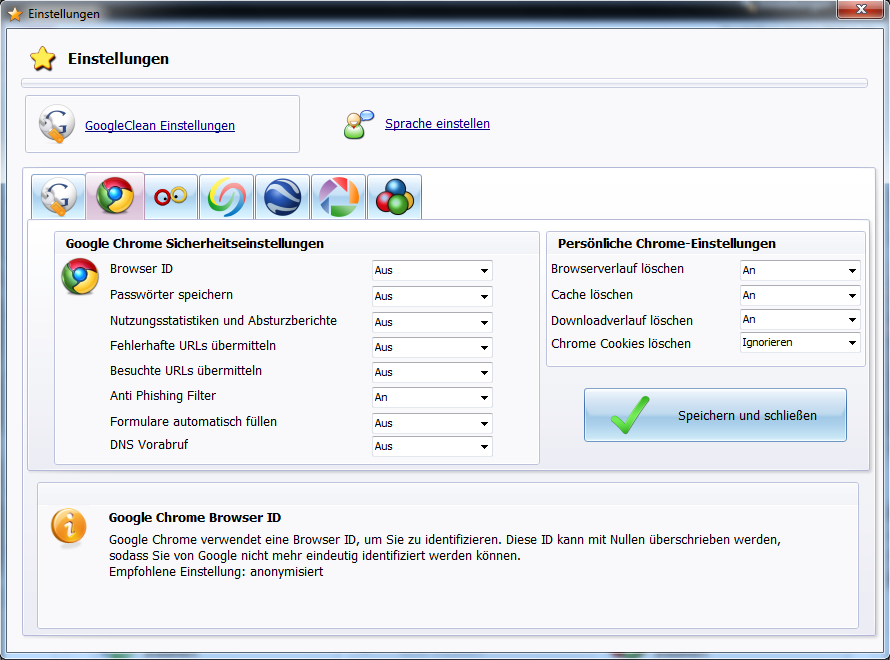Click the DNS Vorabruf label
This screenshot has height=660, width=890.
149,445
